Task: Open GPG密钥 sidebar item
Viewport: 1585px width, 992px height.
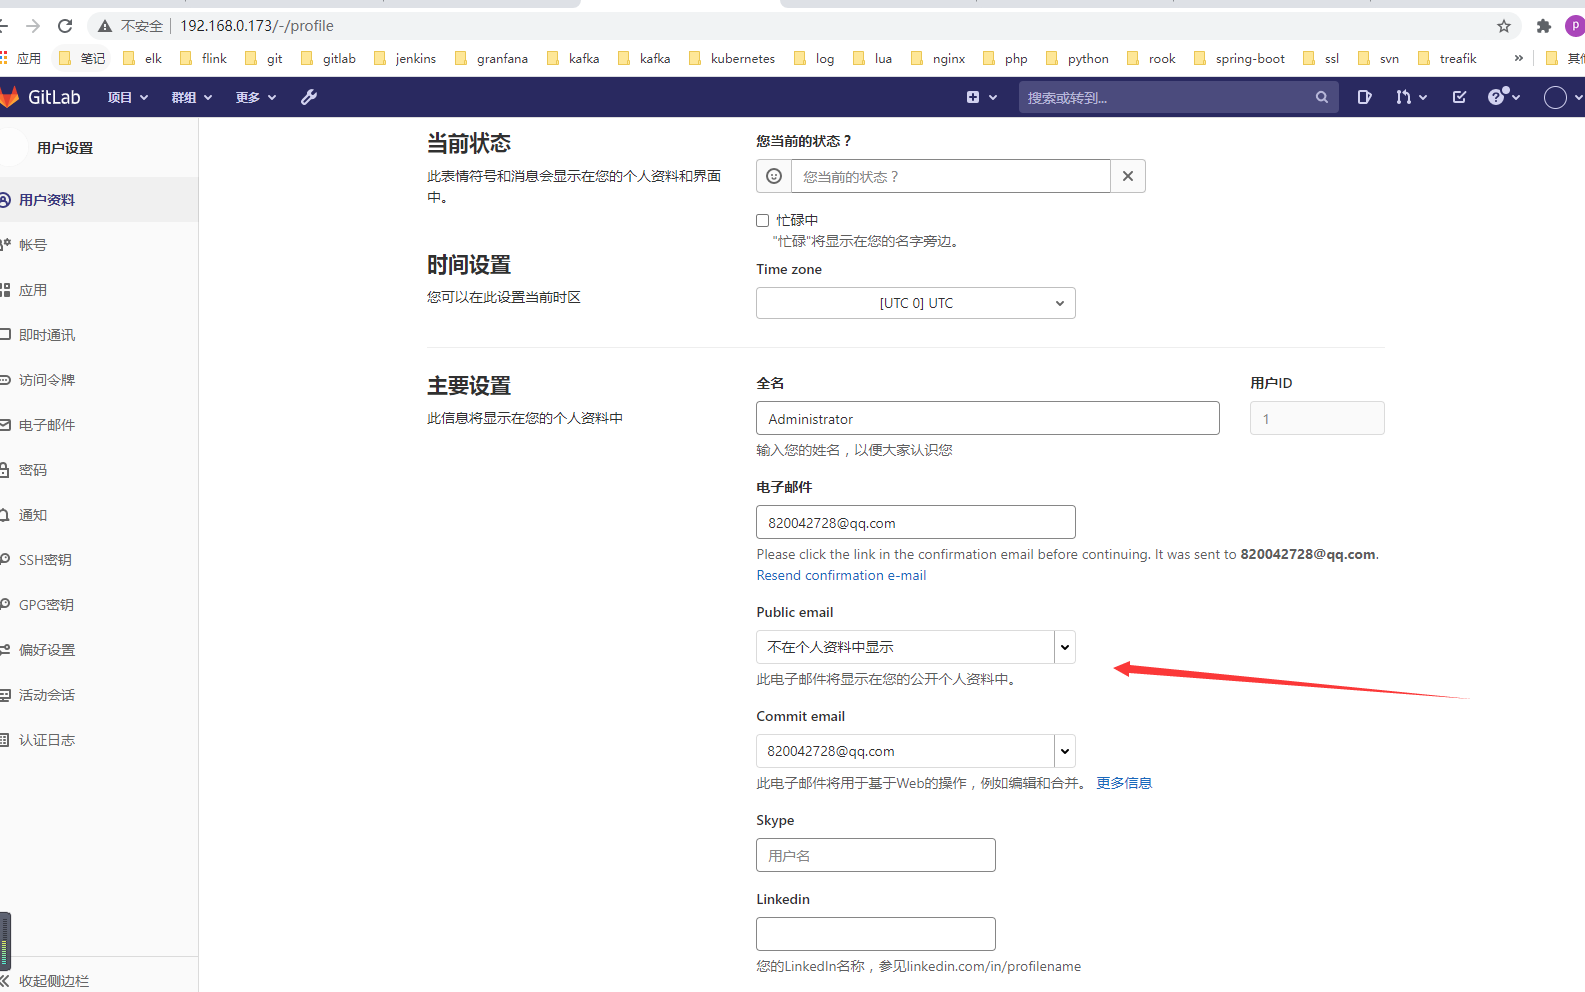Action: click(x=99, y=605)
